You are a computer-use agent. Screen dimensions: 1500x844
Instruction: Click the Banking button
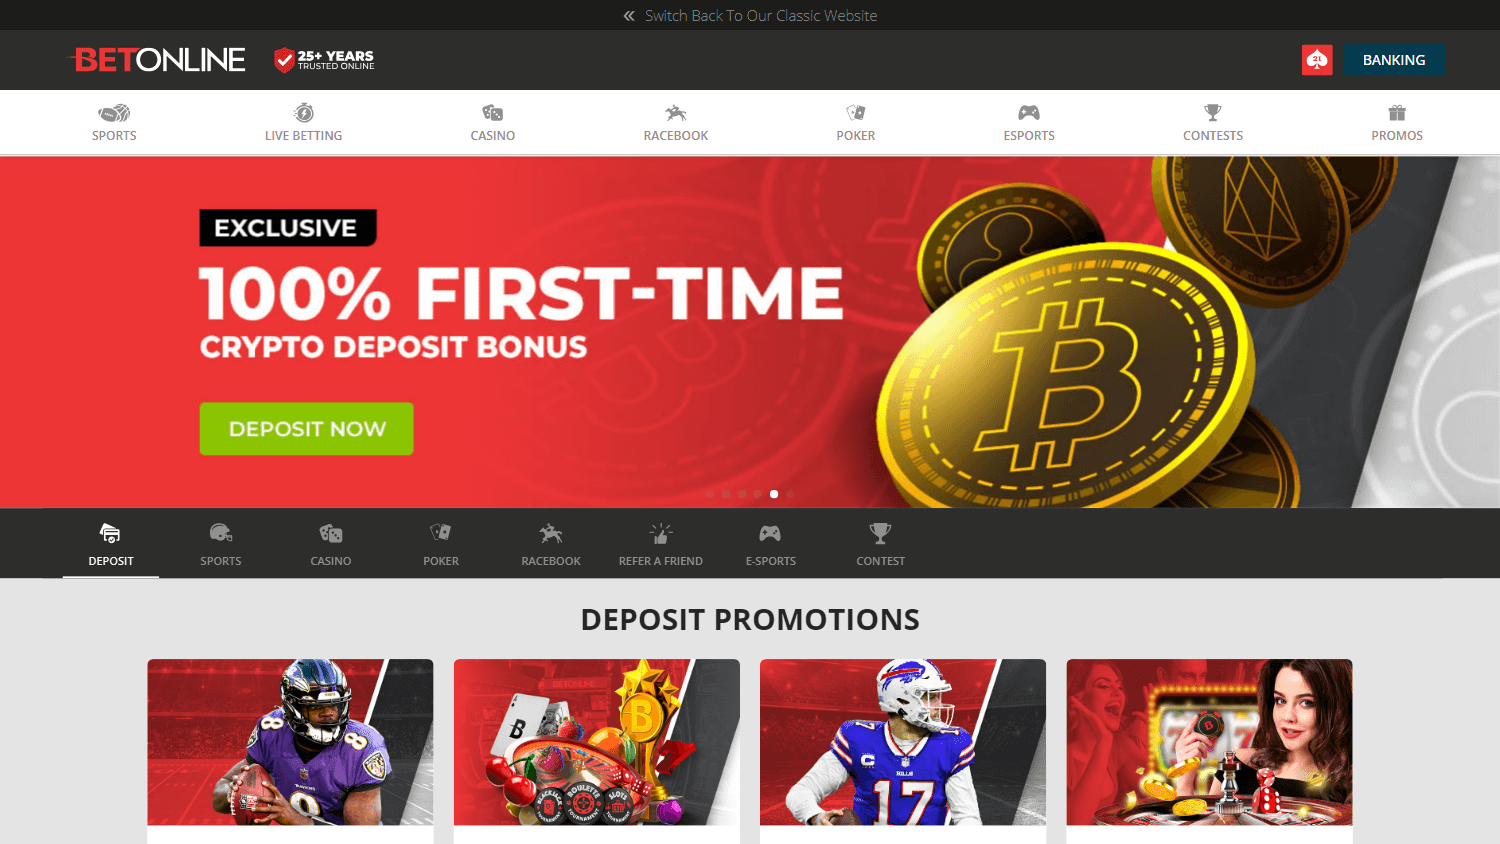(x=1394, y=60)
